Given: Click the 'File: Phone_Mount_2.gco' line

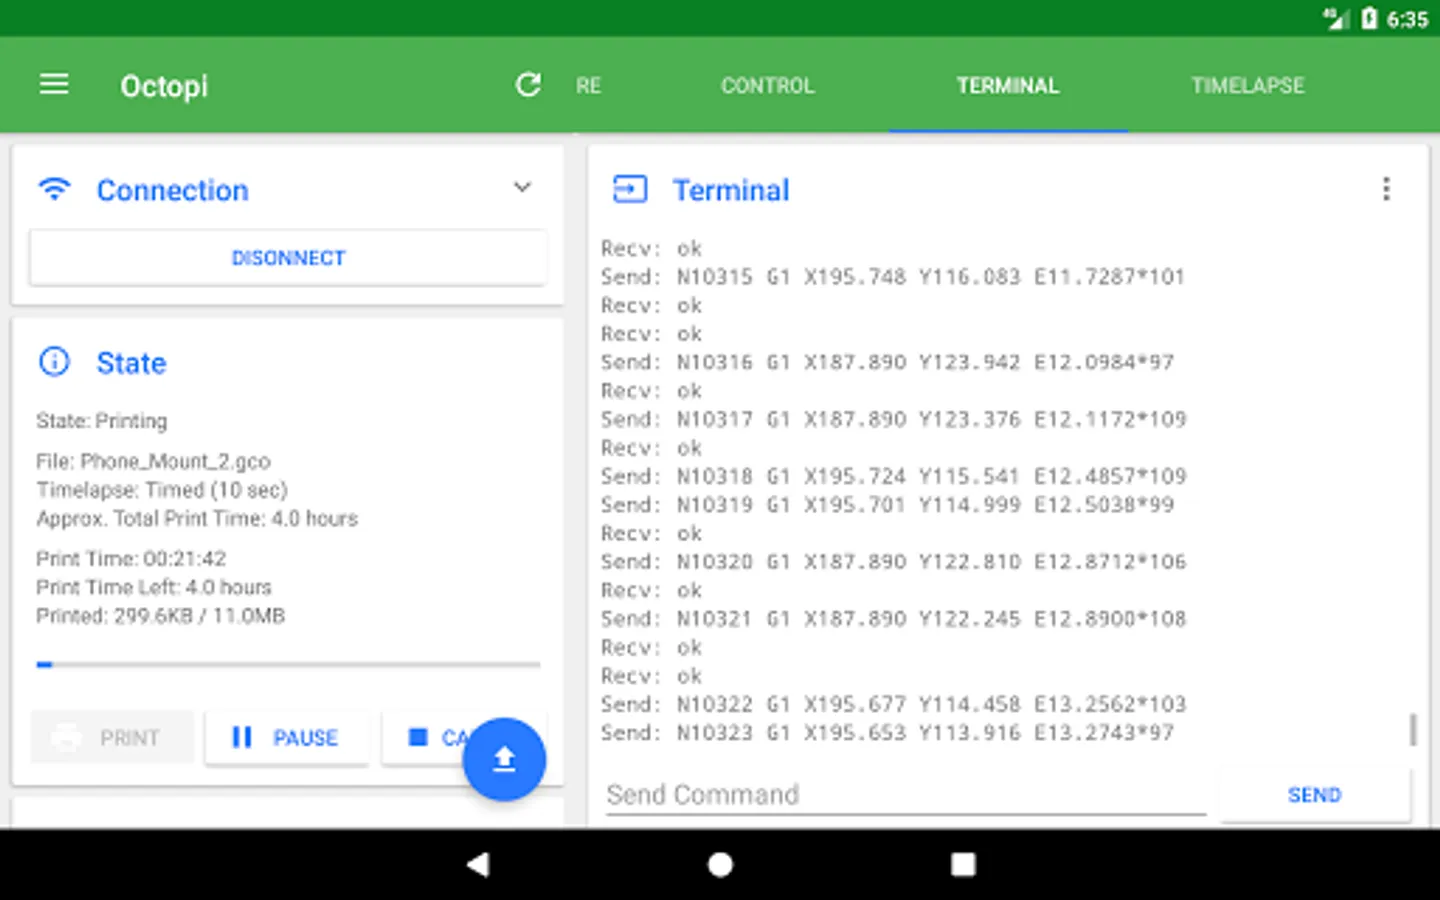Looking at the screenshot, I should (x=154, y=461).
